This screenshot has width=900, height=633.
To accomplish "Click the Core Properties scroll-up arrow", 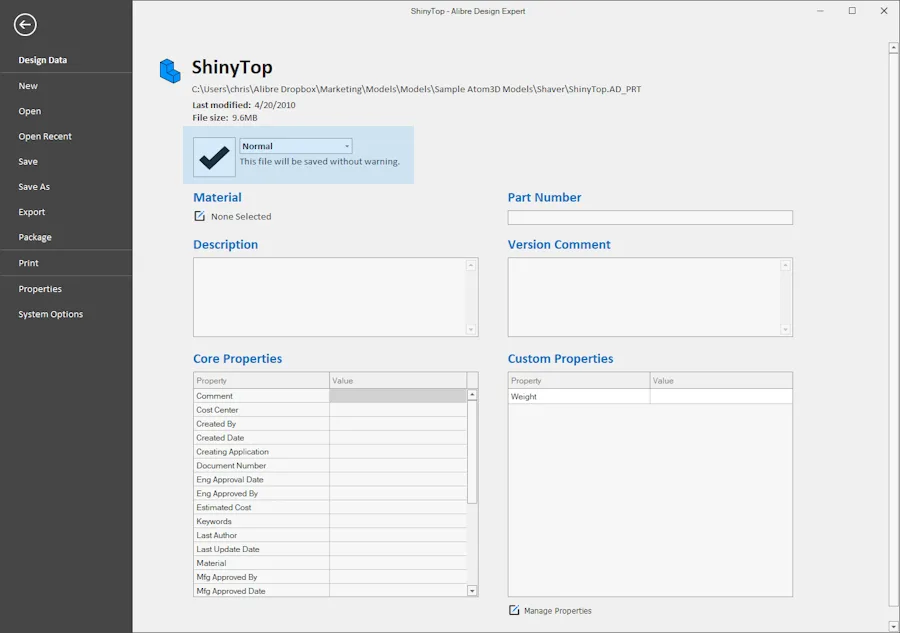I will 472,395.
